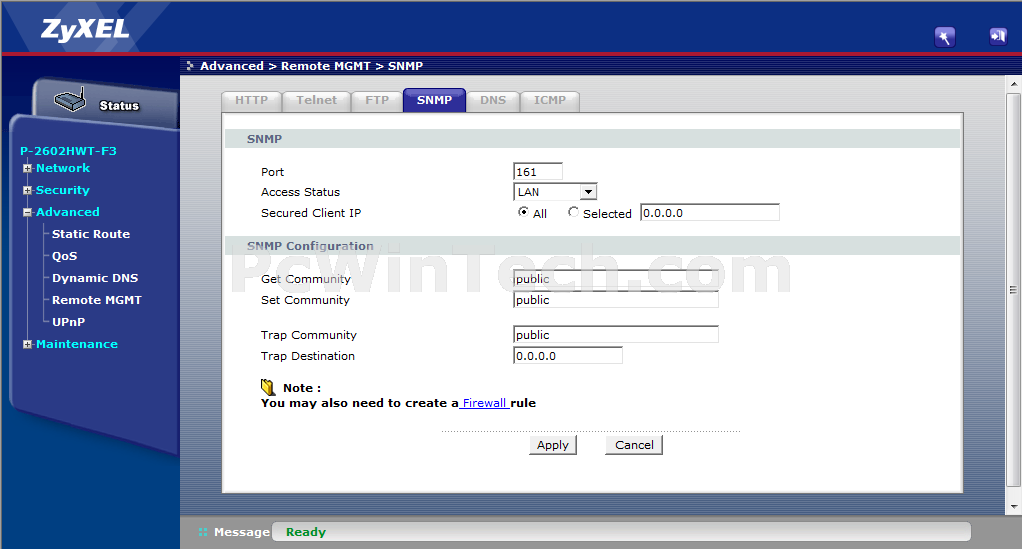Expand the Maintenance tree node
This screenshot has height=549, width=1022.
point(27,344)
